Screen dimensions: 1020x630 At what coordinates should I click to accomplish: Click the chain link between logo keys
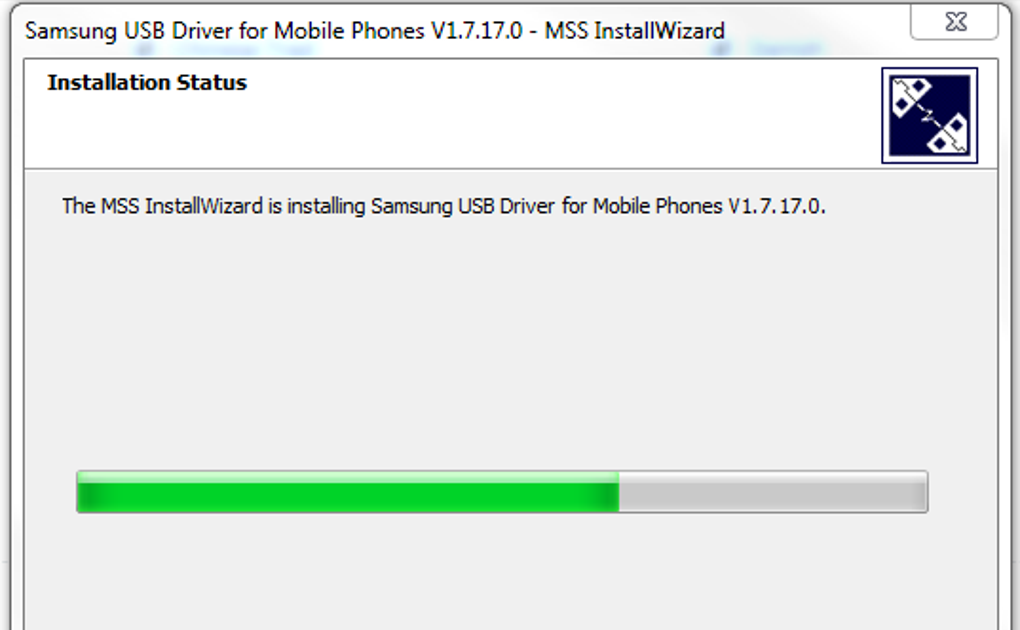point(929,116)
